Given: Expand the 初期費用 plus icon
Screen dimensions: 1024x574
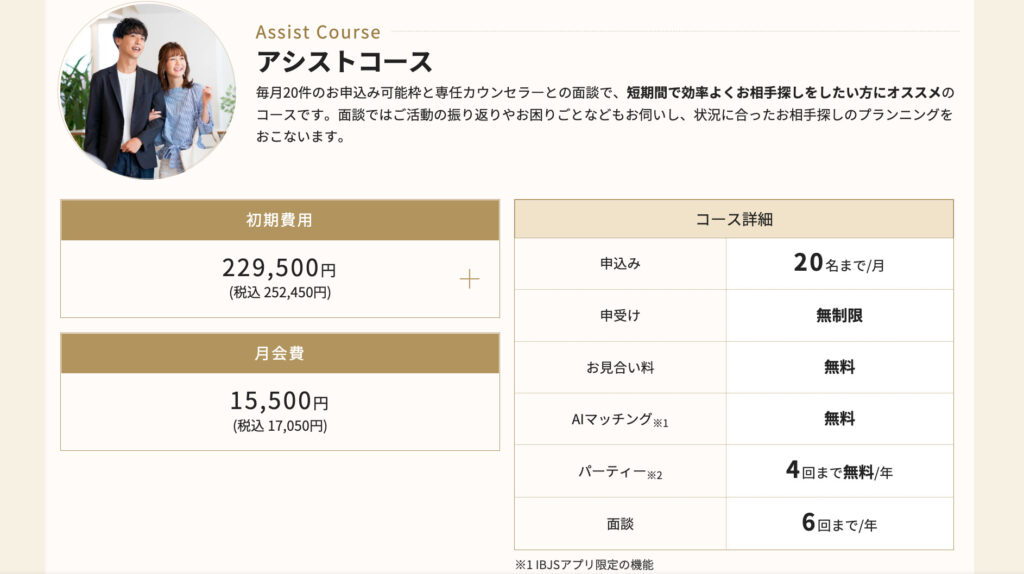Looking at the screenshot, I should click(x=469, y=279).
